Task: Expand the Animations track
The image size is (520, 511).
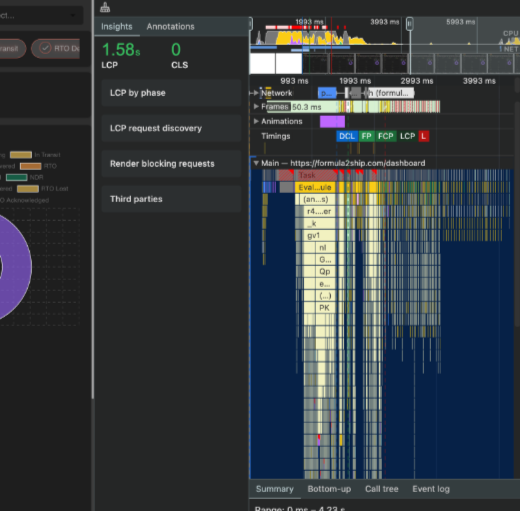Action: [x=256, y=121]
